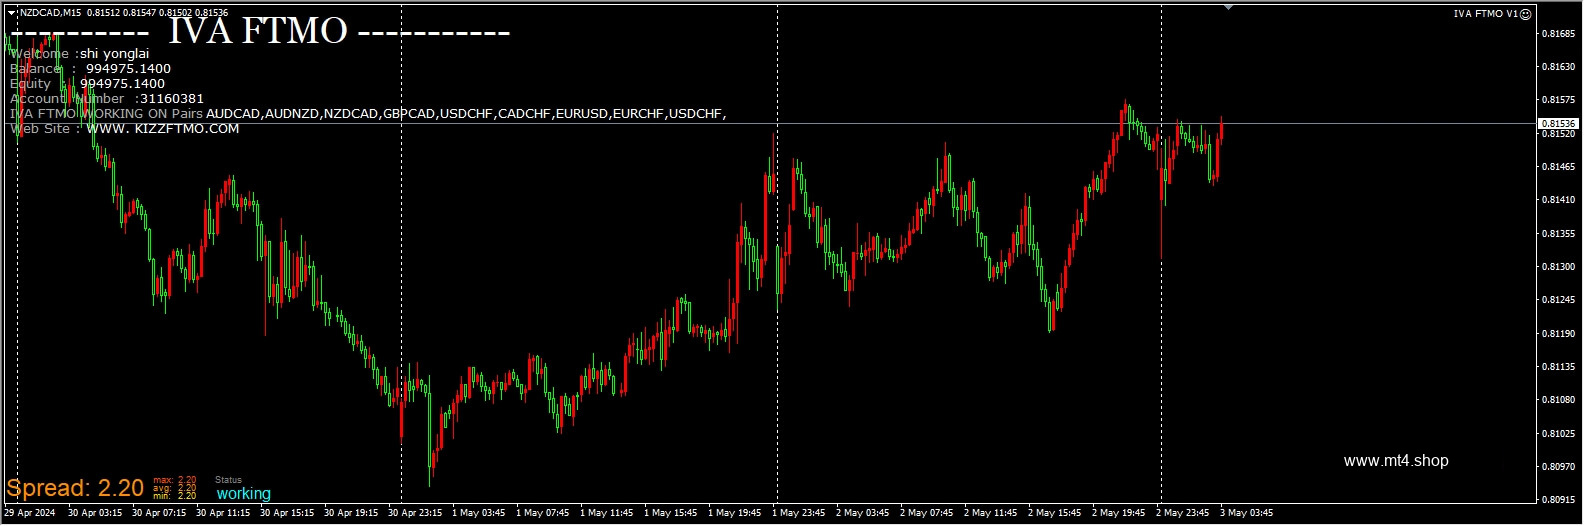
Task: Click the 0.81245 price scale label
Action: tap(1559, 300)
